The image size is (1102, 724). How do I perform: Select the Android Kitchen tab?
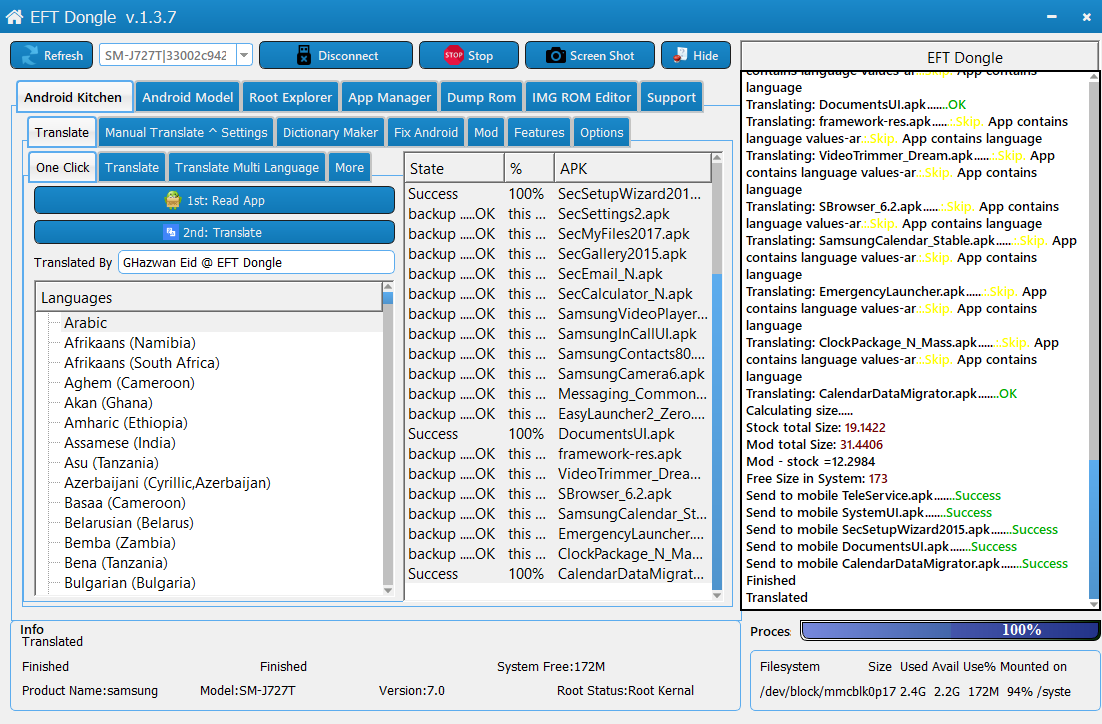73,97
